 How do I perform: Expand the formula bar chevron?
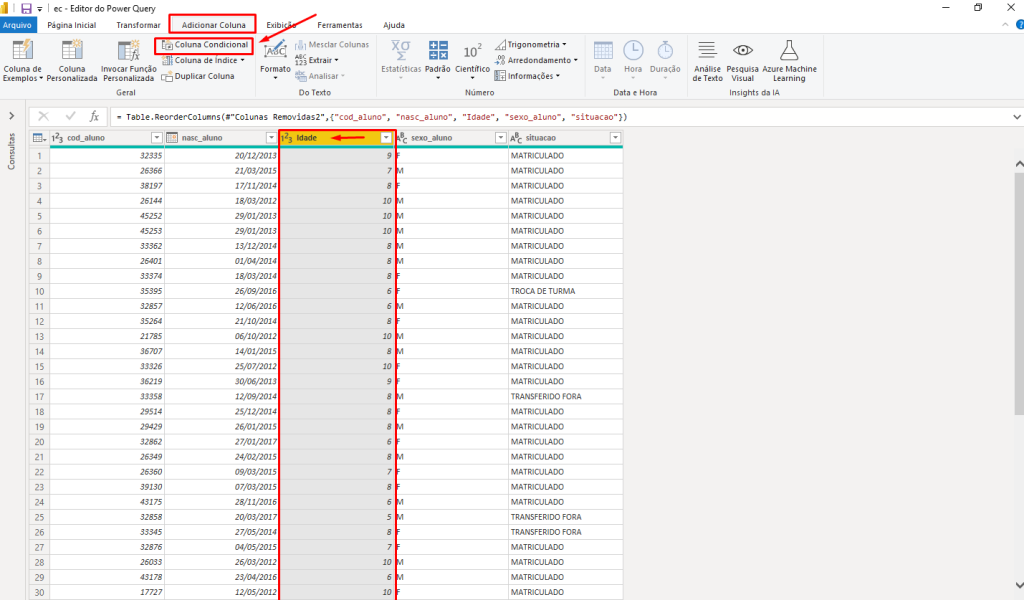(1016, 116)
